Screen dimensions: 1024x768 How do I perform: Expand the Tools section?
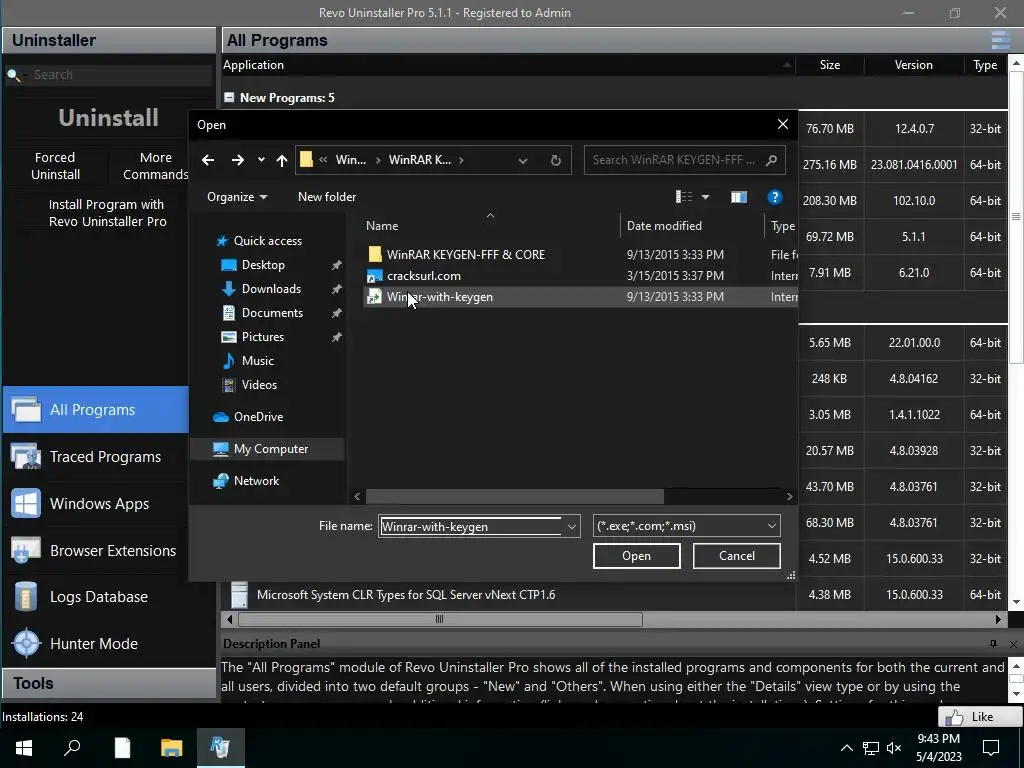coord(108,683)
